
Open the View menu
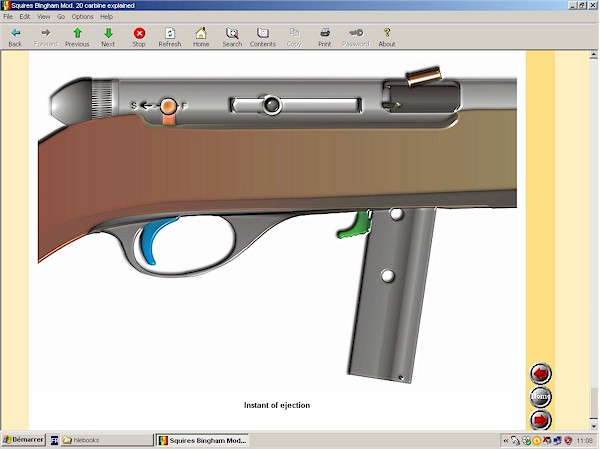[44, 16]
